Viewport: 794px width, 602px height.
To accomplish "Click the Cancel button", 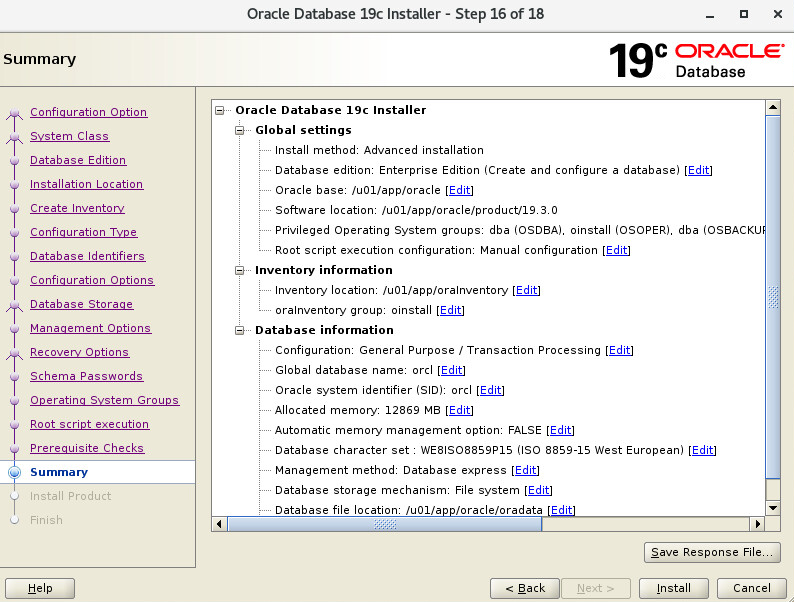I will click(751, 588).
